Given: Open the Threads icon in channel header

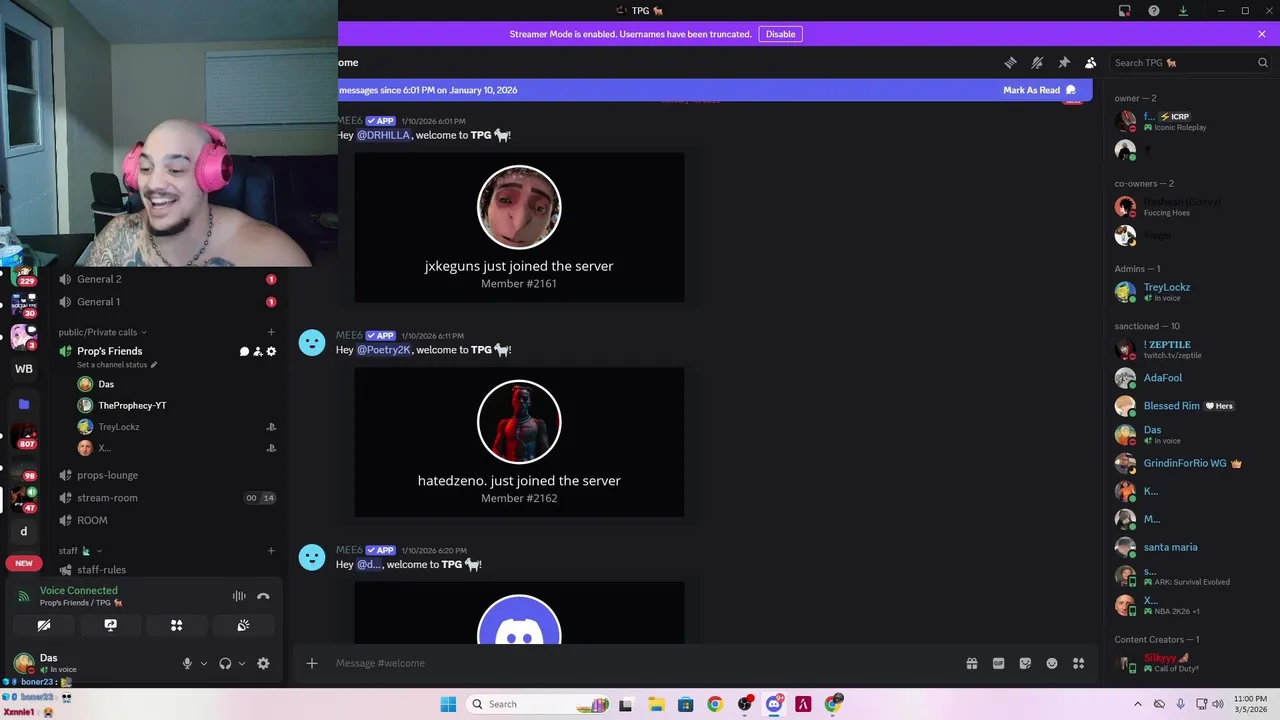Looking at the screenshot, I should pyautogui.click(x=1010, y=62).
